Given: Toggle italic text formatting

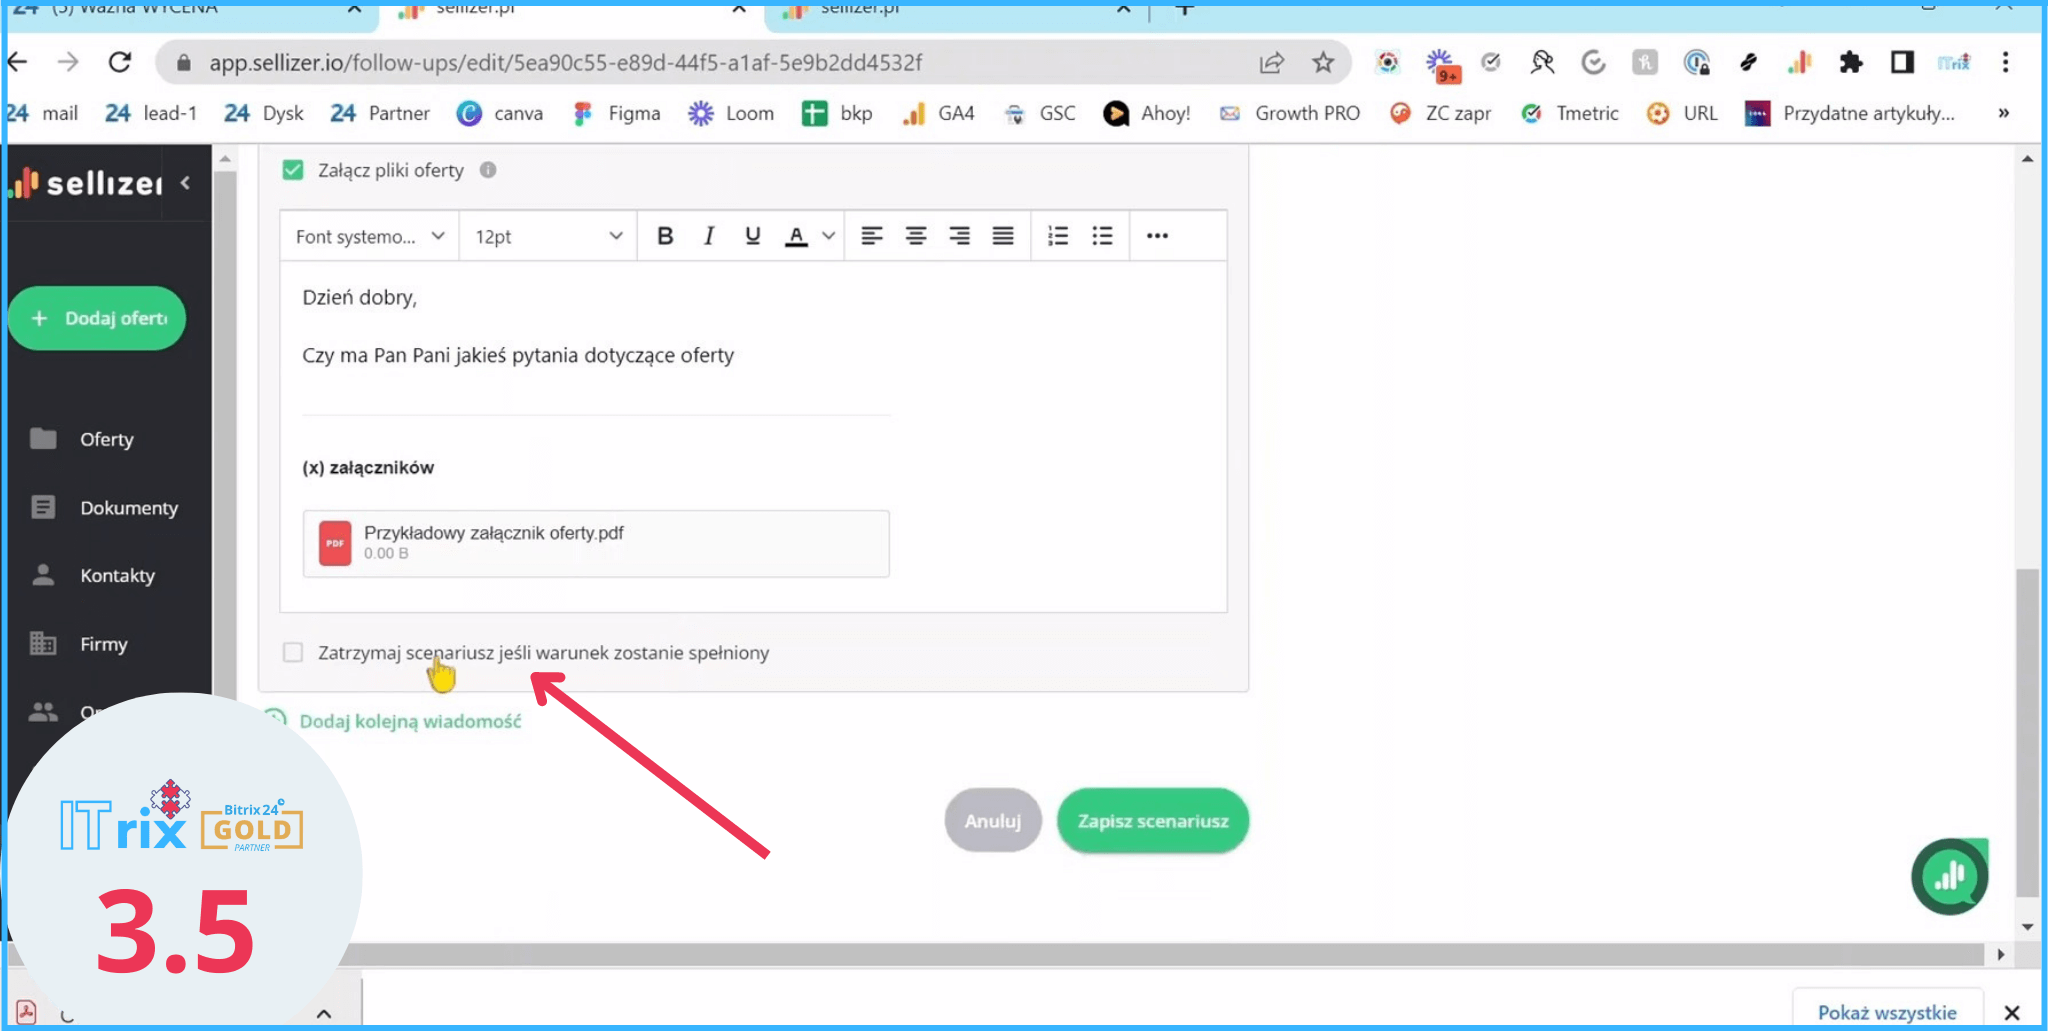Looking at the screenshot, I should pyautogui.click(x=709, y=236).
